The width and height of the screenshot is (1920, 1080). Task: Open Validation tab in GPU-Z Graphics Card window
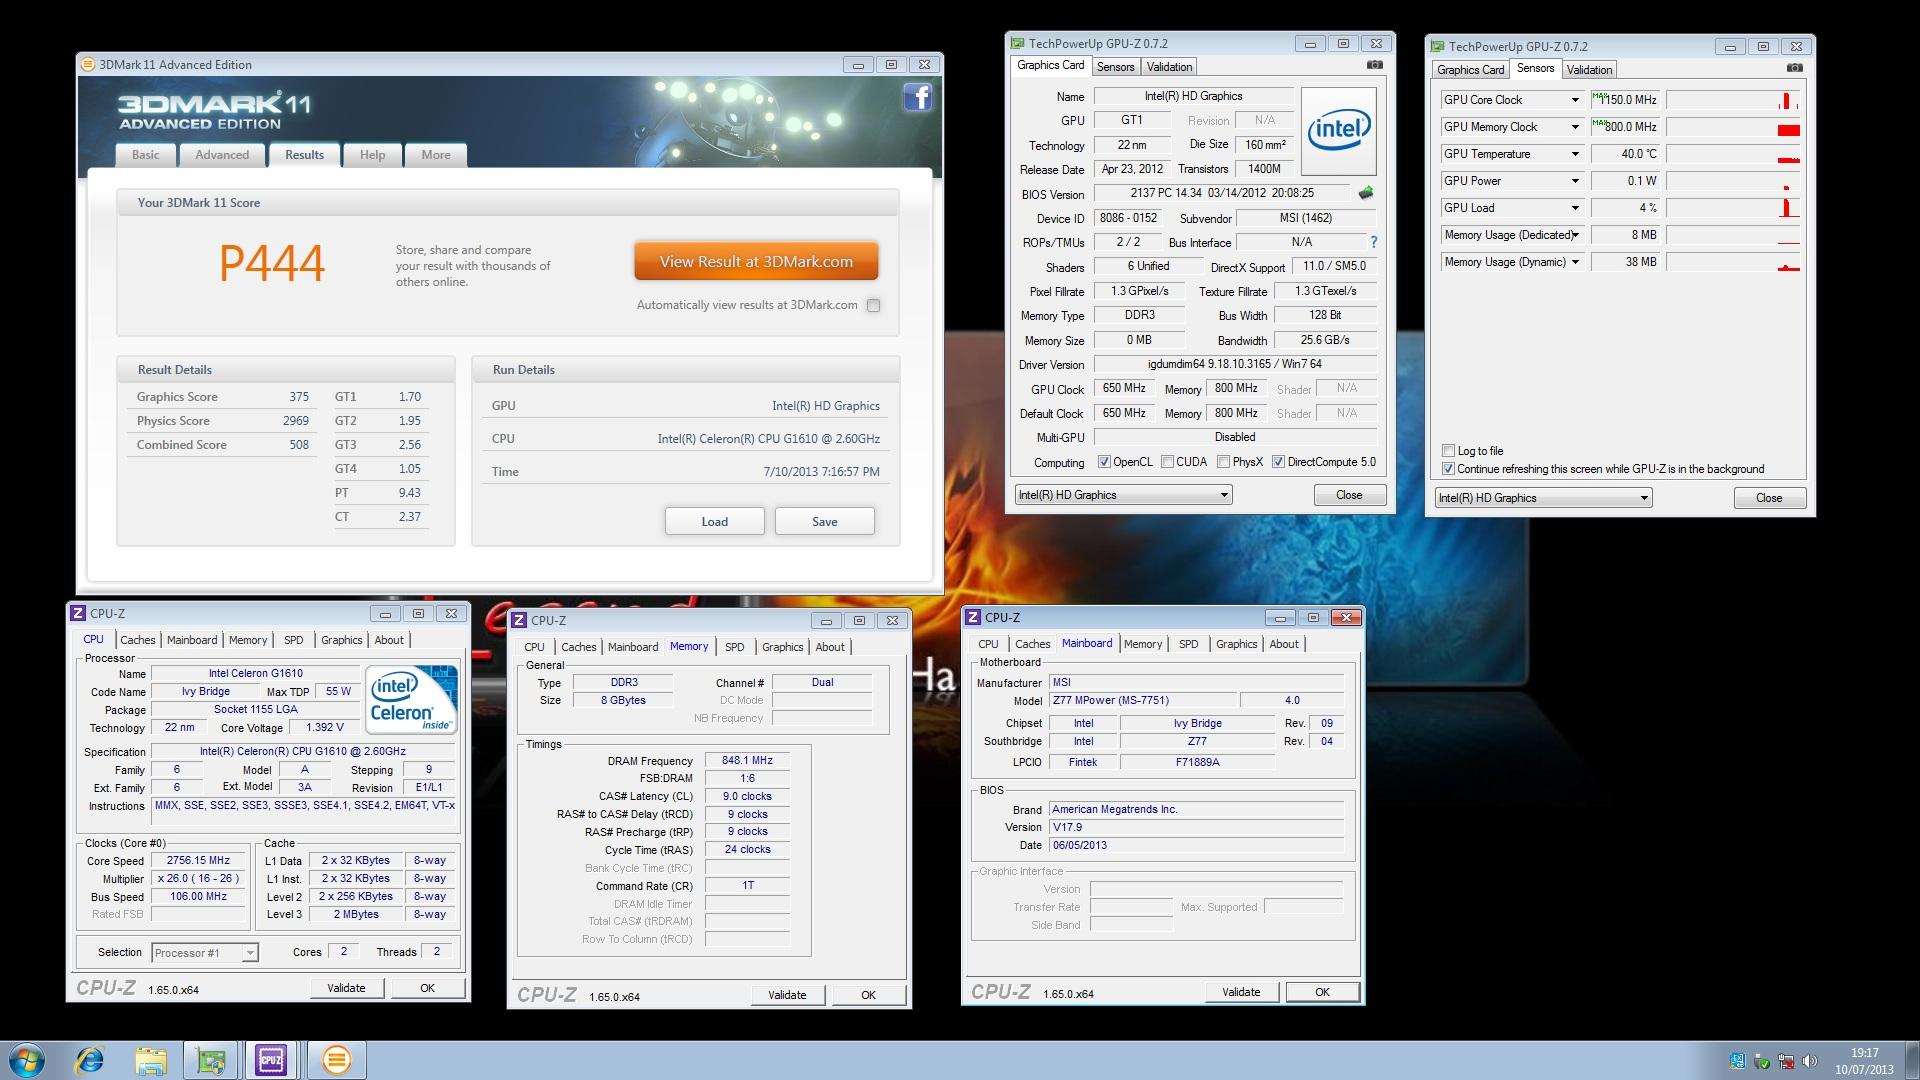[1169, 67]
